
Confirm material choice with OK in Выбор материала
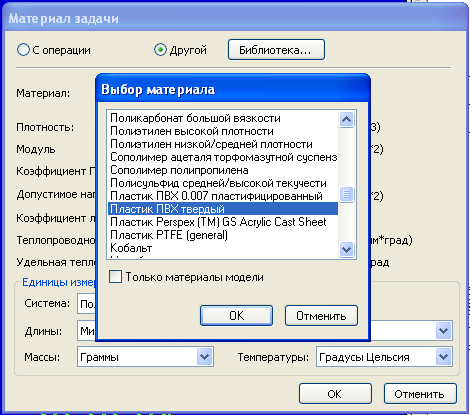coord(236,315)
